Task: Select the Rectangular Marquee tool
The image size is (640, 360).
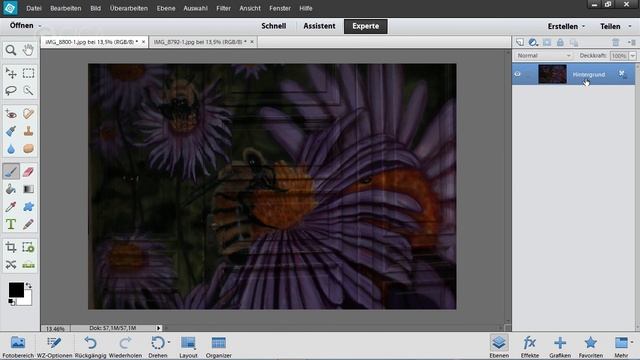Action: point(28,73)
